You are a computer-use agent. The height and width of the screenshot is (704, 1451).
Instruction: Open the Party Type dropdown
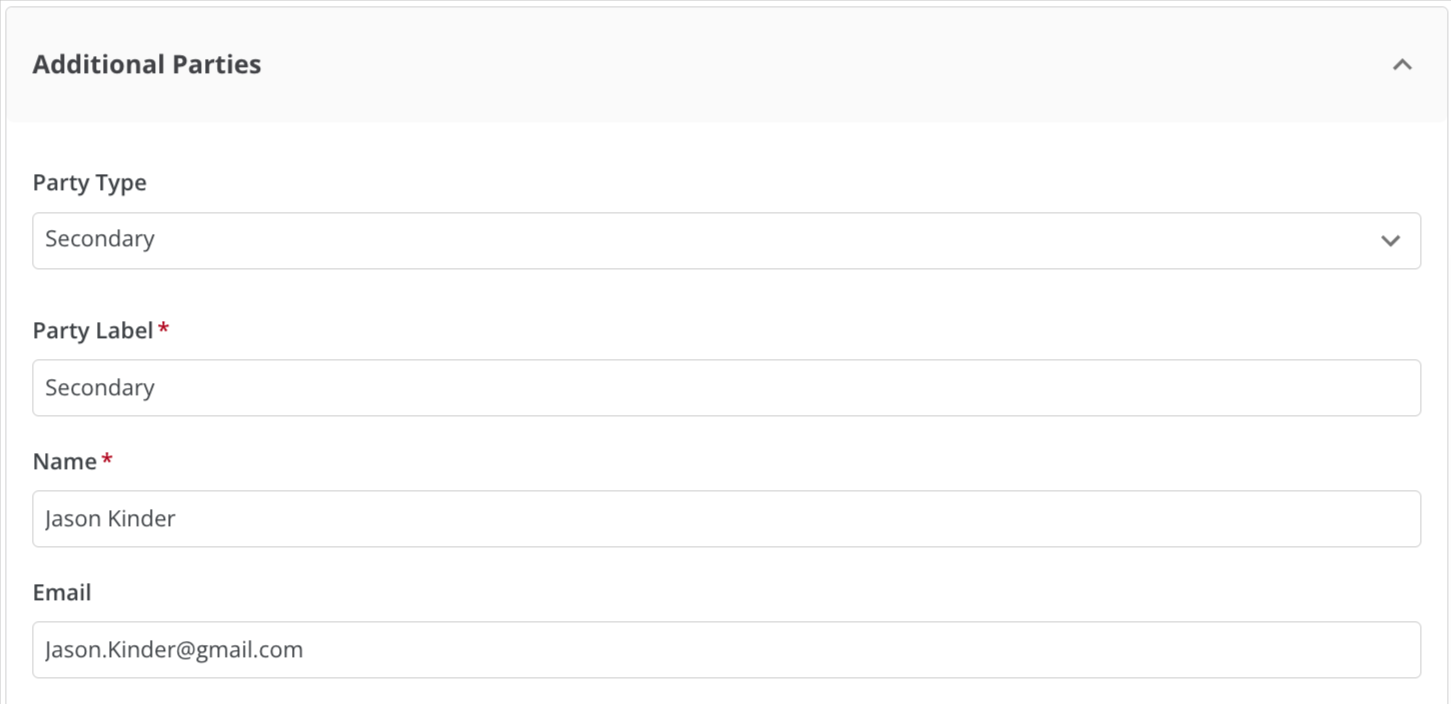(x=726, y=240)
